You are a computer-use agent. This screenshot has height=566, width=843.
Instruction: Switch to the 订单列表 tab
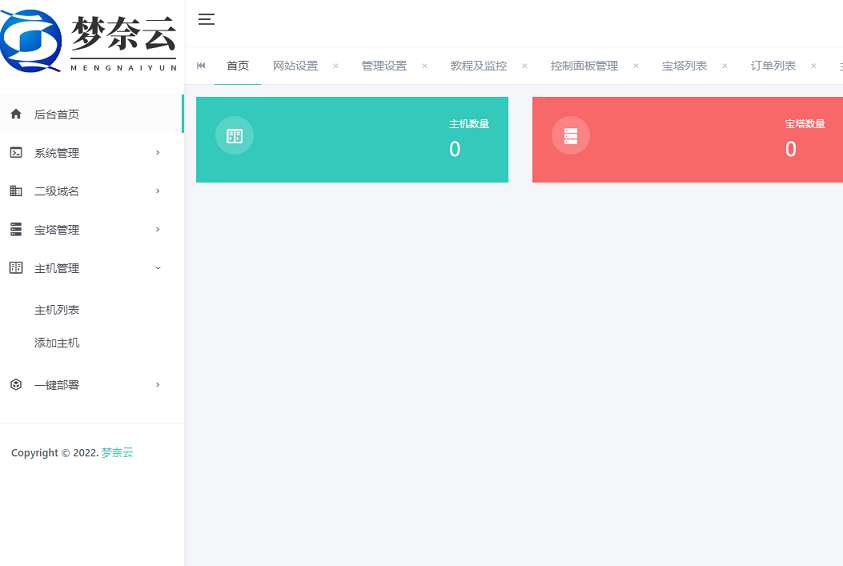click(773, 66)
